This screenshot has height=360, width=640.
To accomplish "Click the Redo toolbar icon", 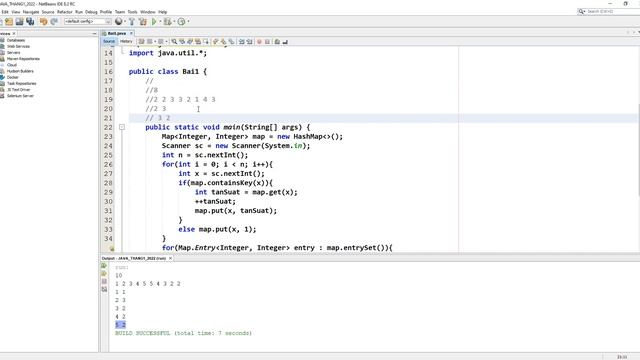I will tap(54, 22).
